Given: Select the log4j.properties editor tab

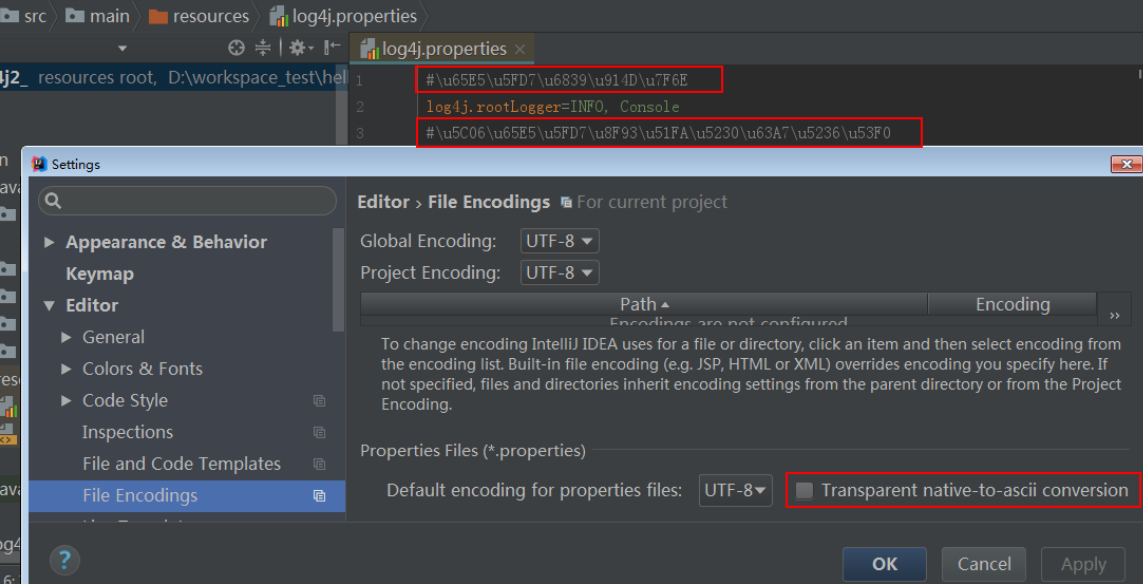Looking at the screenshot, I should [442, 50].
